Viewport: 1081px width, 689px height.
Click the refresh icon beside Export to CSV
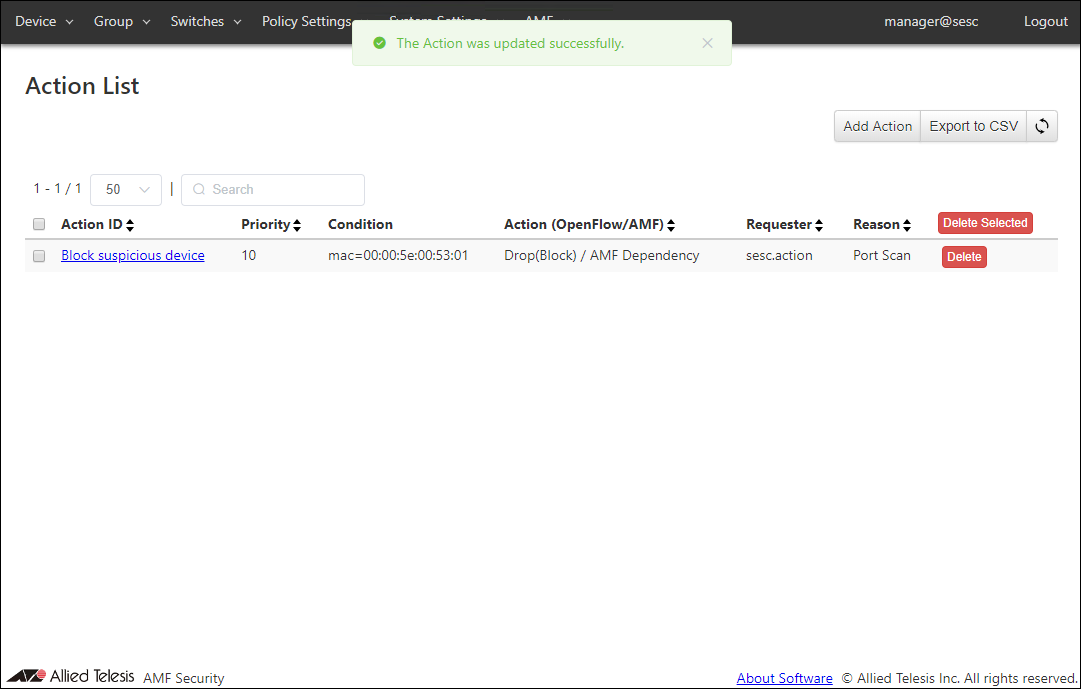click(x=1042, y=126)
